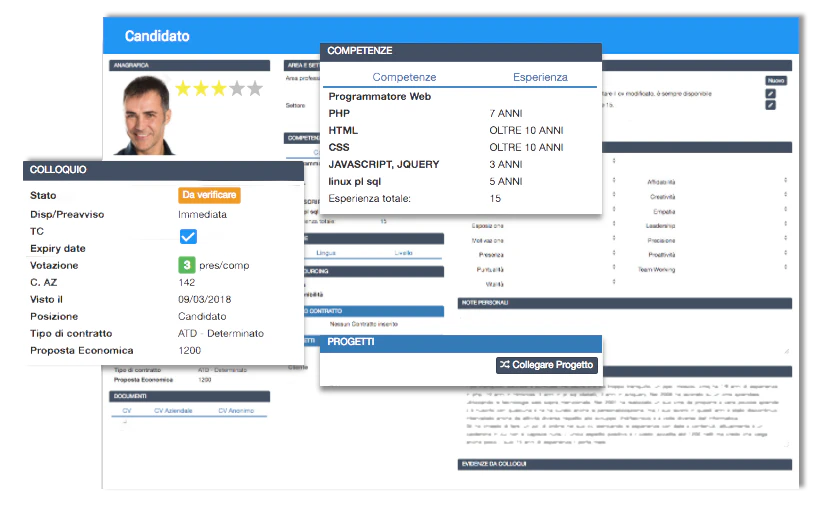
Task: Open the Affidabilità score selector
Action: [x=785, y=180]
